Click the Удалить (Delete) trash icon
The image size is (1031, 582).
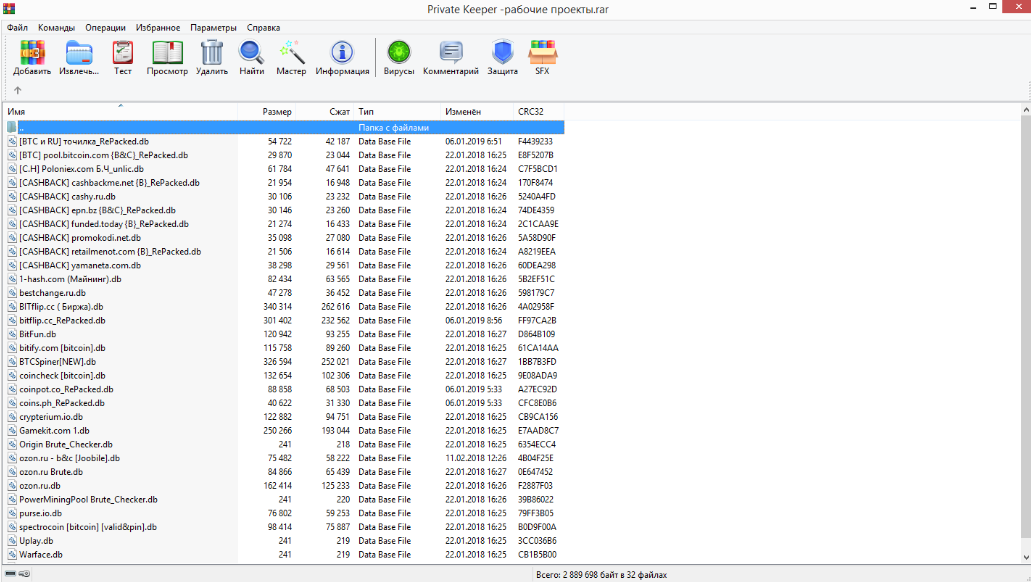tap(212, 53)
